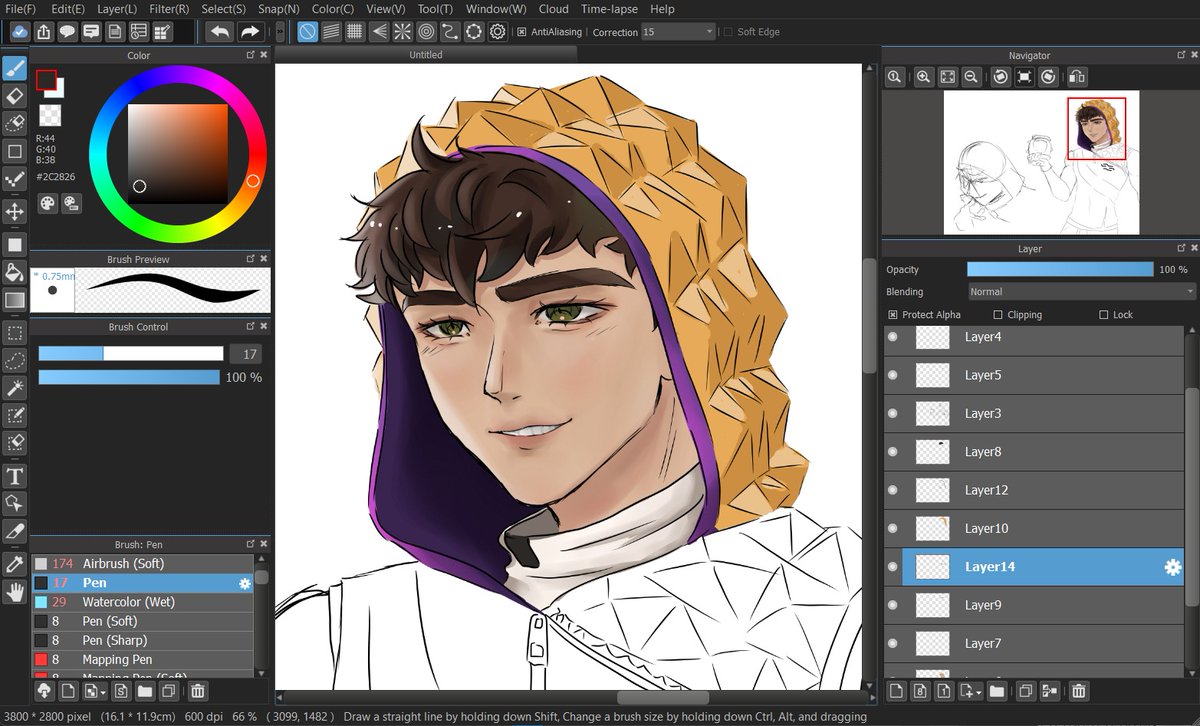This screenshot has height=726, width=1200.
Task: Zoom out using Navigator magnifier minus
Action: pos(971,76)
